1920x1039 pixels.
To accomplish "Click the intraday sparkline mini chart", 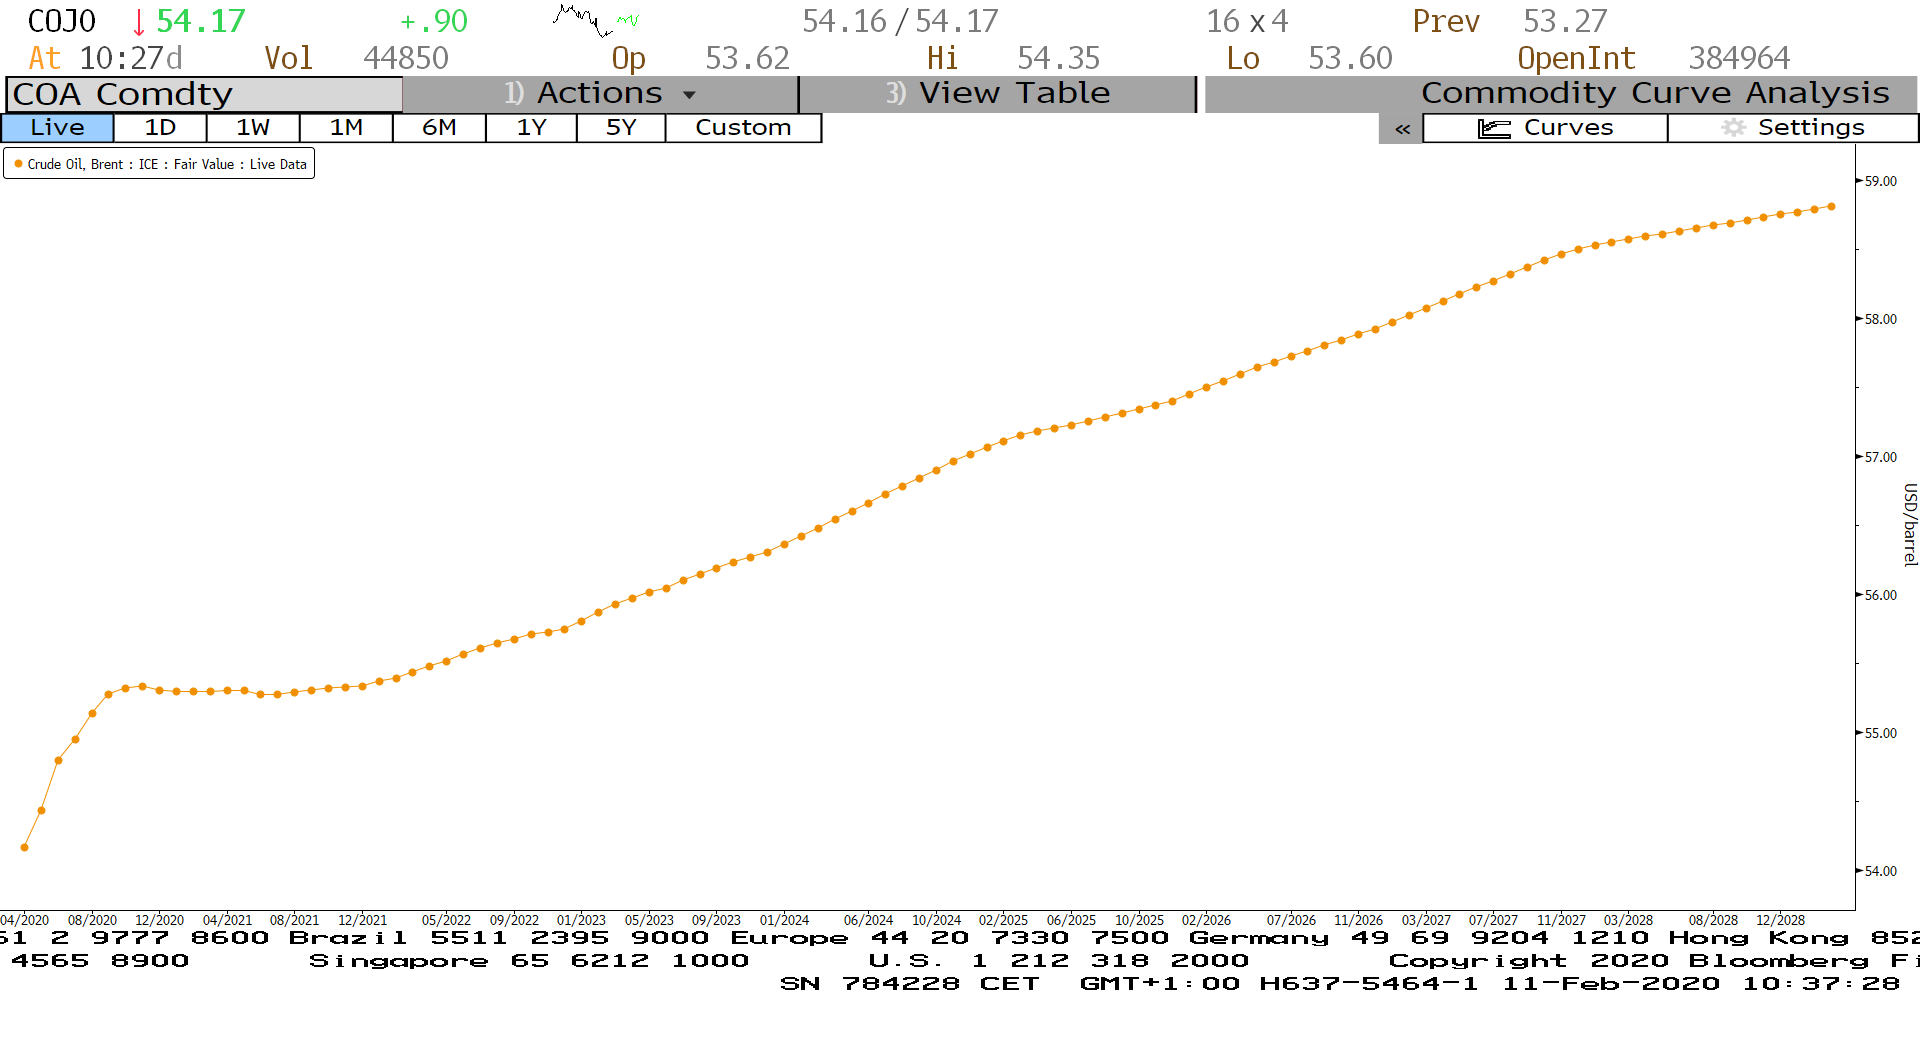I will click(x=596, y=20).
